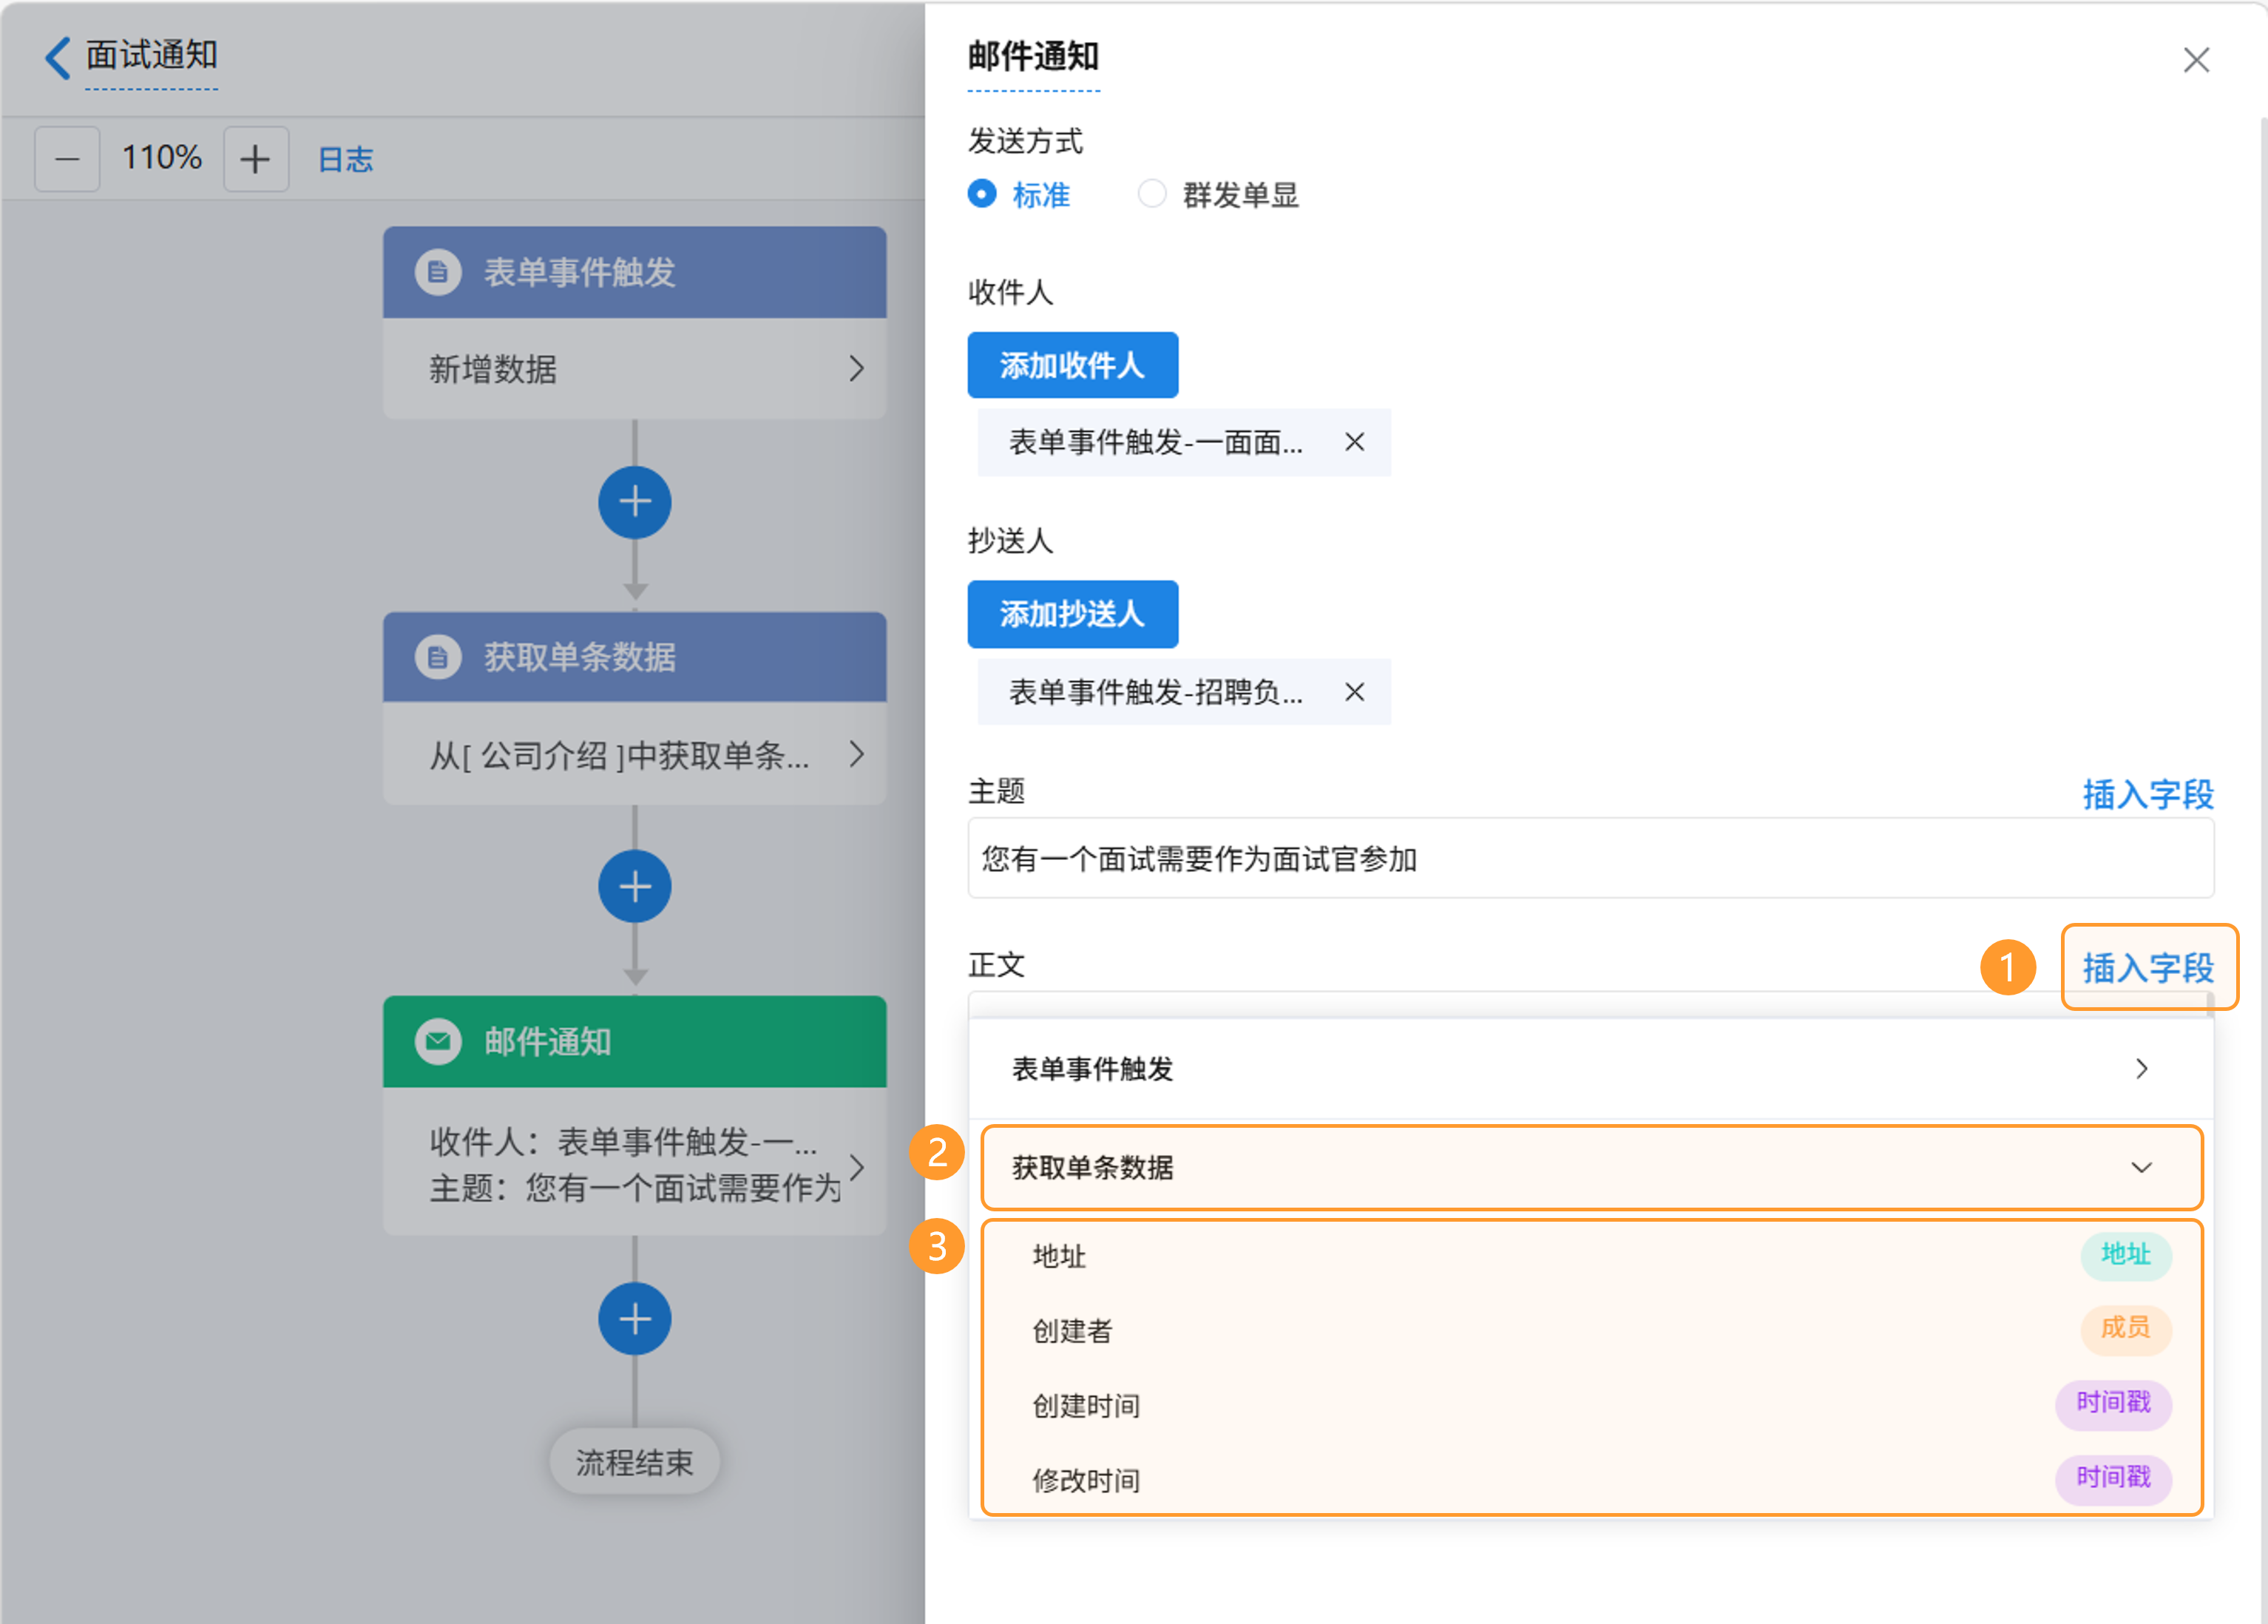Click the back arrow beside 面试通知
This screenshot has height=1624, width=2268.
pos(58,57)
